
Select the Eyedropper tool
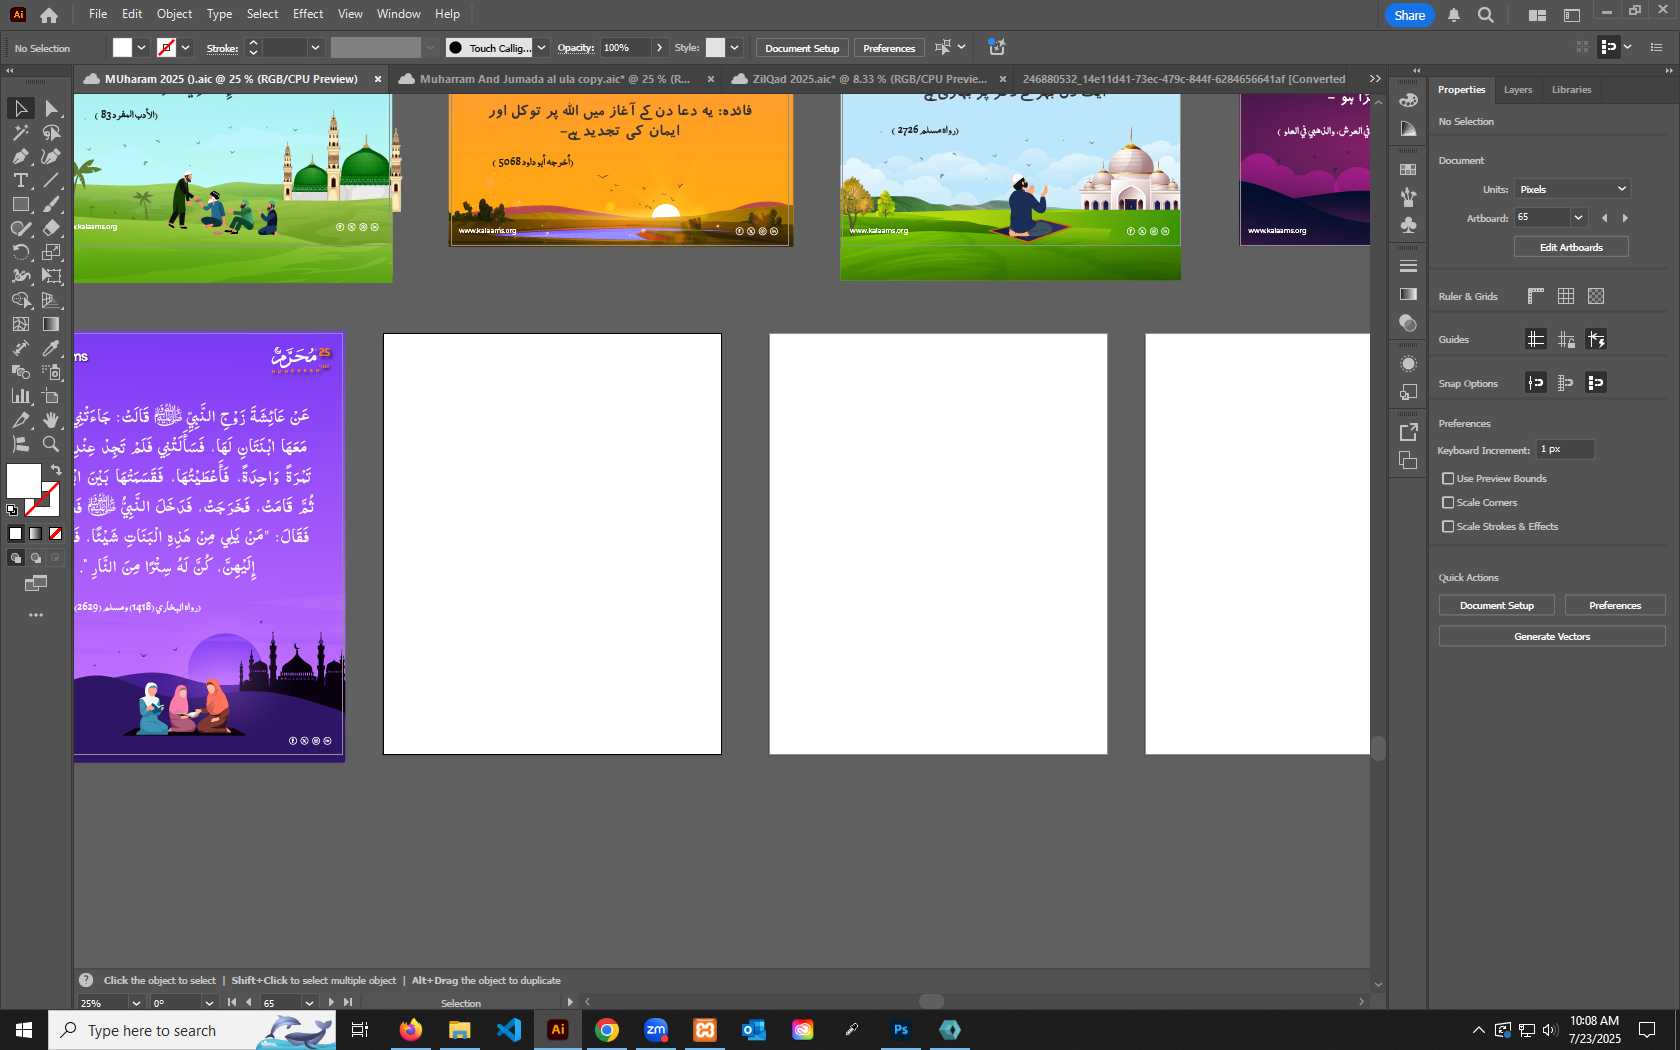point(52,348)
